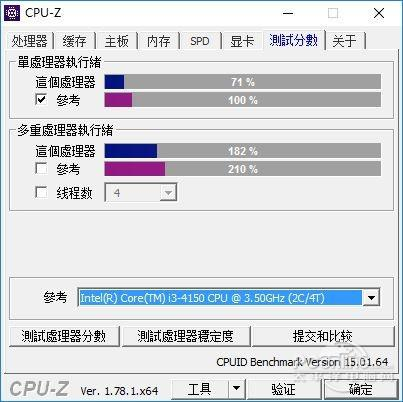This screenshot has width=403, height=402.
Task: Start 測試處理器穩定度 stress test
Action: (x=186, y=336)
